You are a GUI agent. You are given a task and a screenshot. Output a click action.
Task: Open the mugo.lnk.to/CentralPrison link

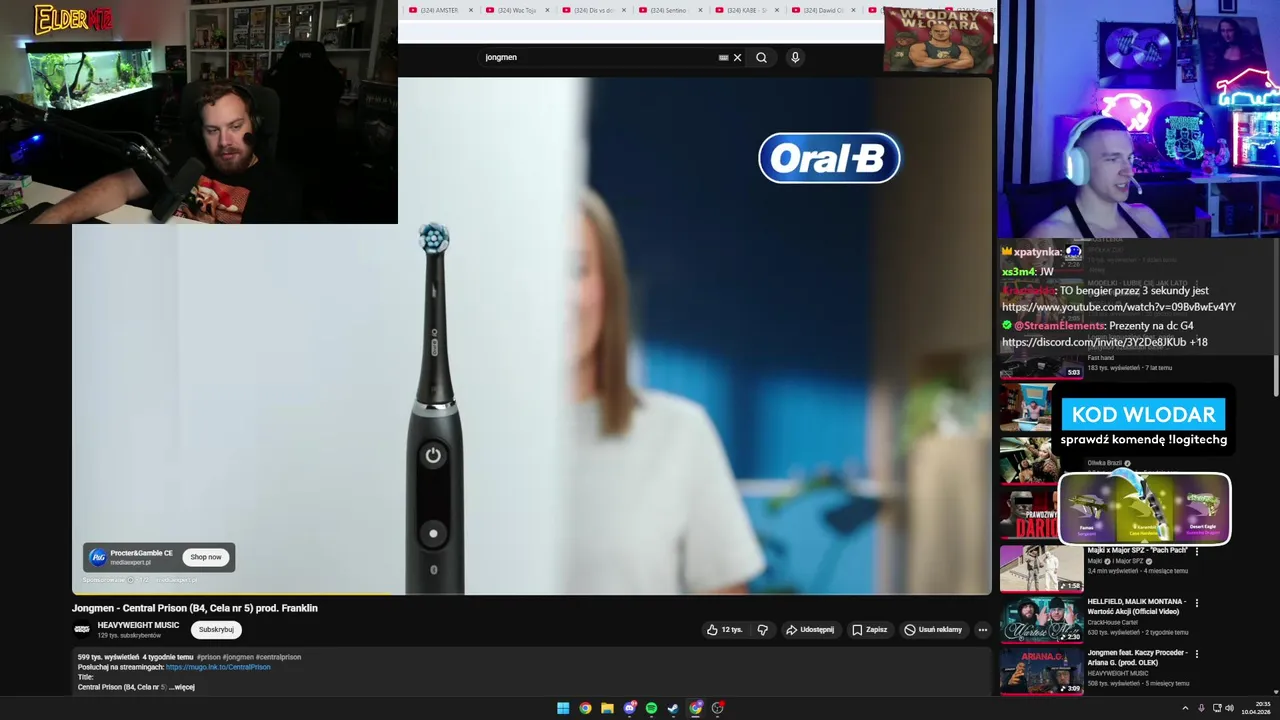(218, 667)
